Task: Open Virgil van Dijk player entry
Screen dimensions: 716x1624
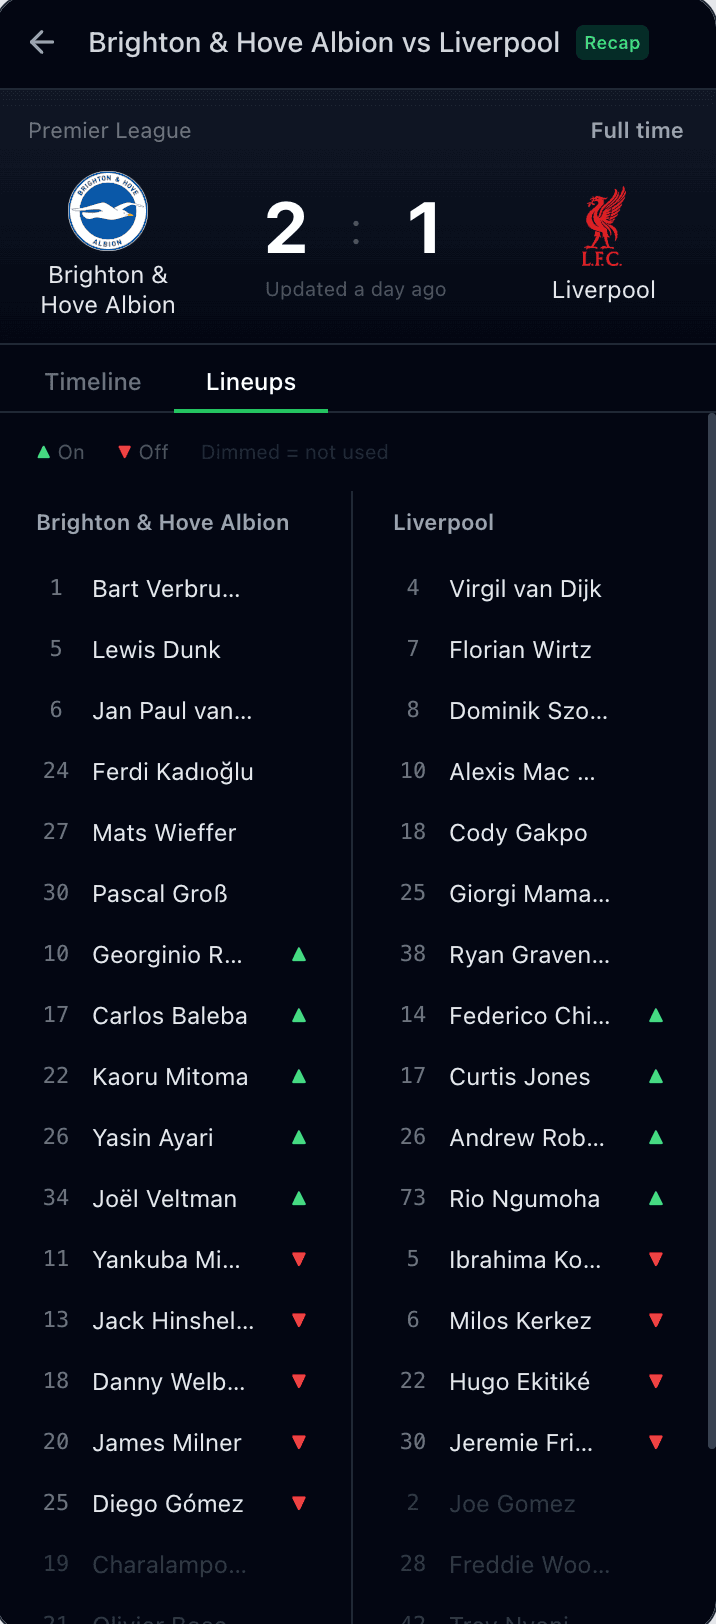Action: [525, 589]
